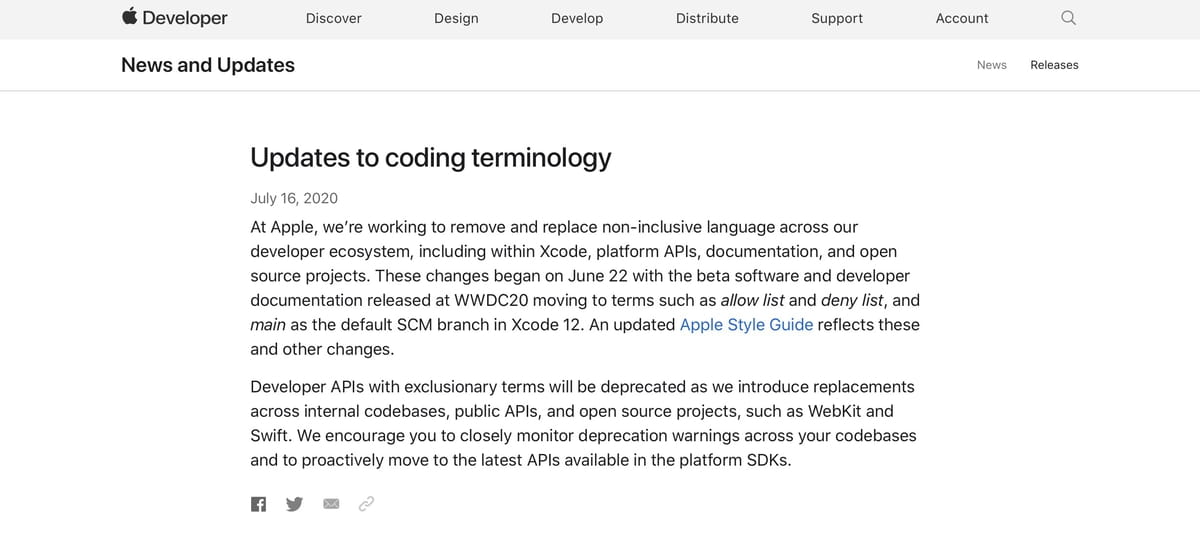This screenshot has width=1200, height=537.
Task: Open the Account menu
Action: click(x=962, y=18)
